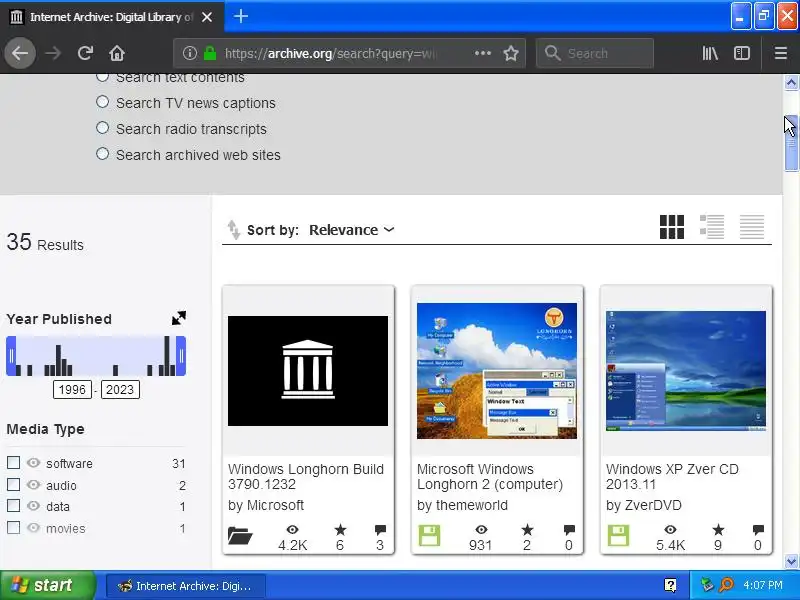Click the forward navigation arrow
The width and height of the screenshot is (800, 600).
click(53, 53)
